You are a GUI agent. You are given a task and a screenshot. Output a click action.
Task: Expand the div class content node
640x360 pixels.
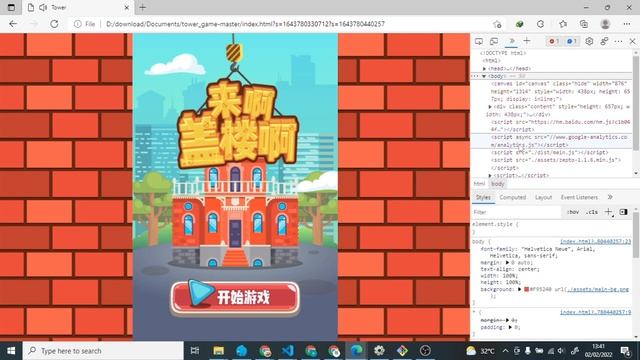coord(490,107)
